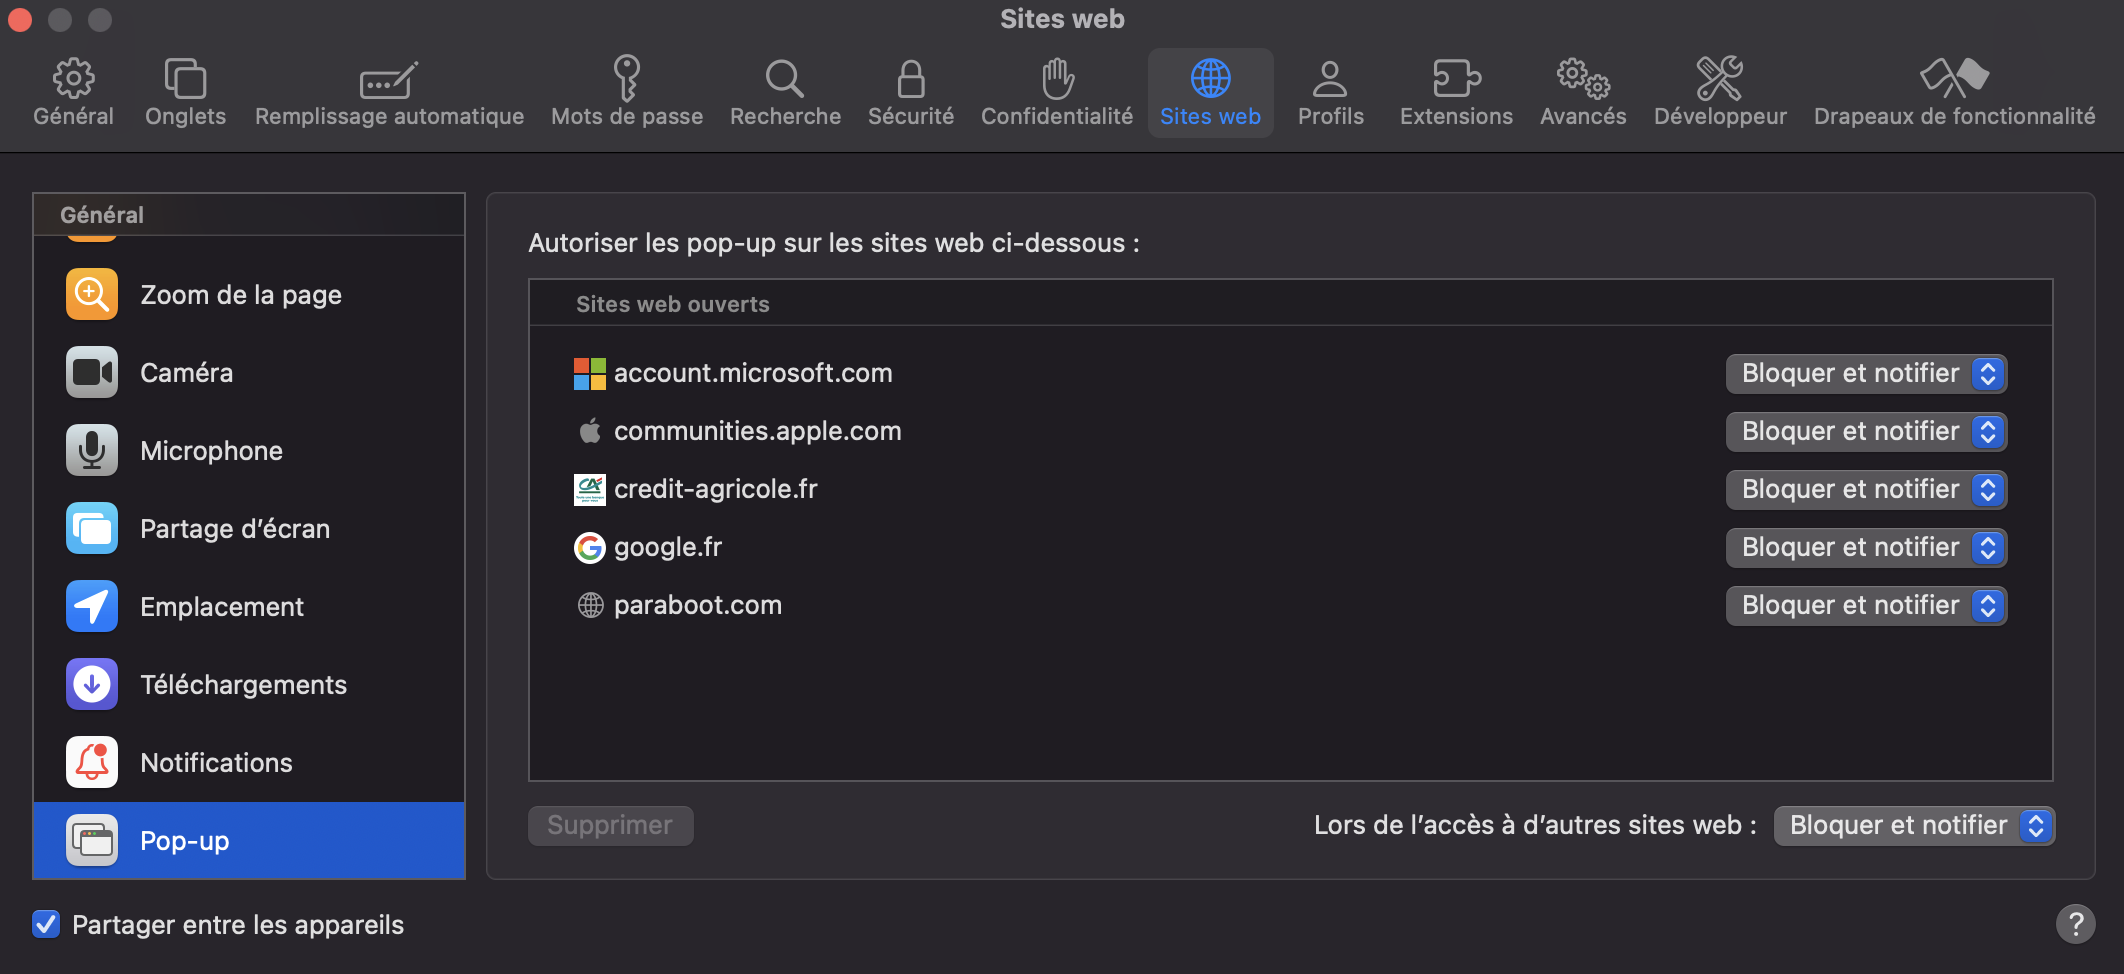Open the Développeur tools icon pane
The image size is (2124, 974).
[x=1720, y=80]
